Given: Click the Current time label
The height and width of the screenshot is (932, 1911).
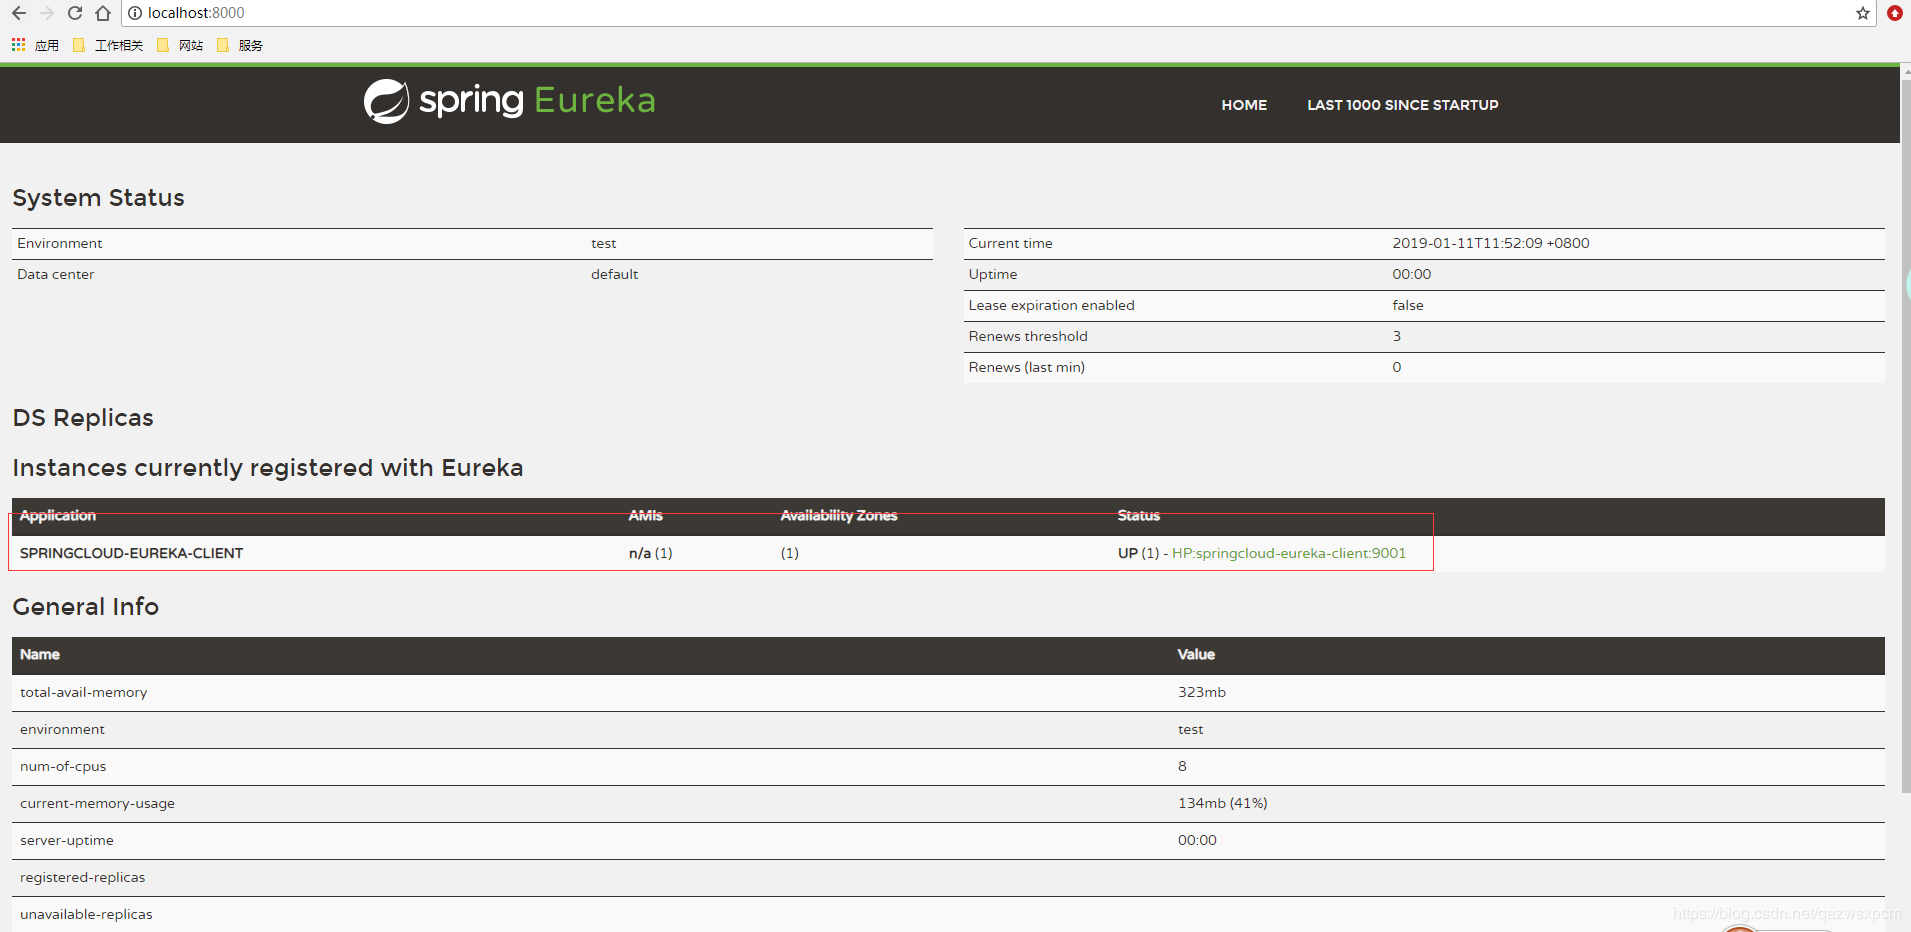Looking at the screenshot, I should pos(1011,243).
